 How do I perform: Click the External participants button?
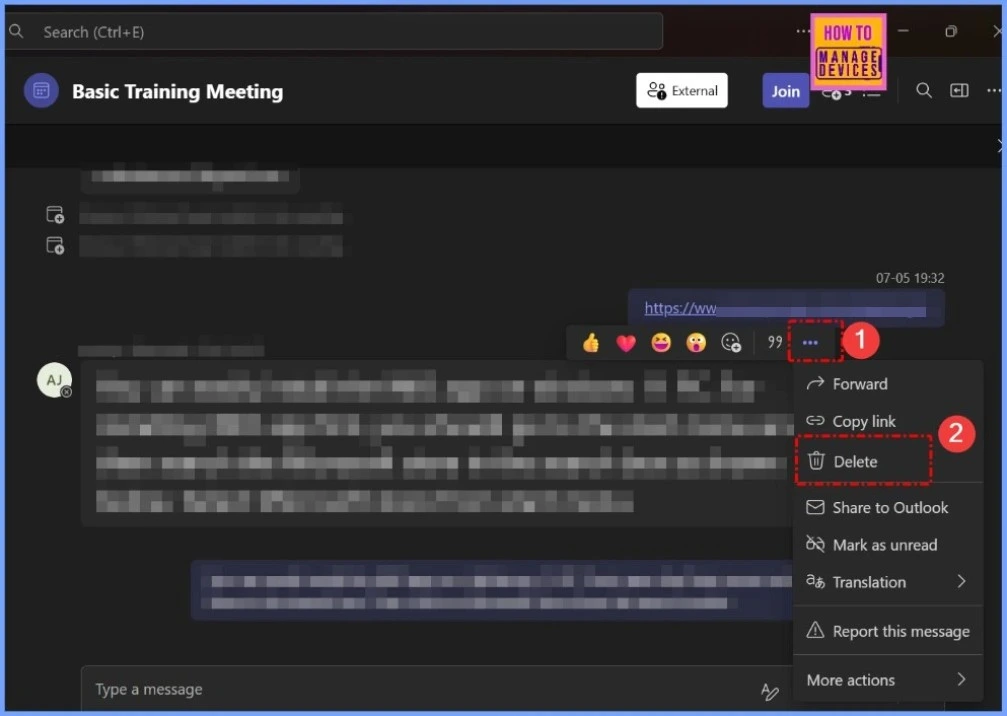681,91
